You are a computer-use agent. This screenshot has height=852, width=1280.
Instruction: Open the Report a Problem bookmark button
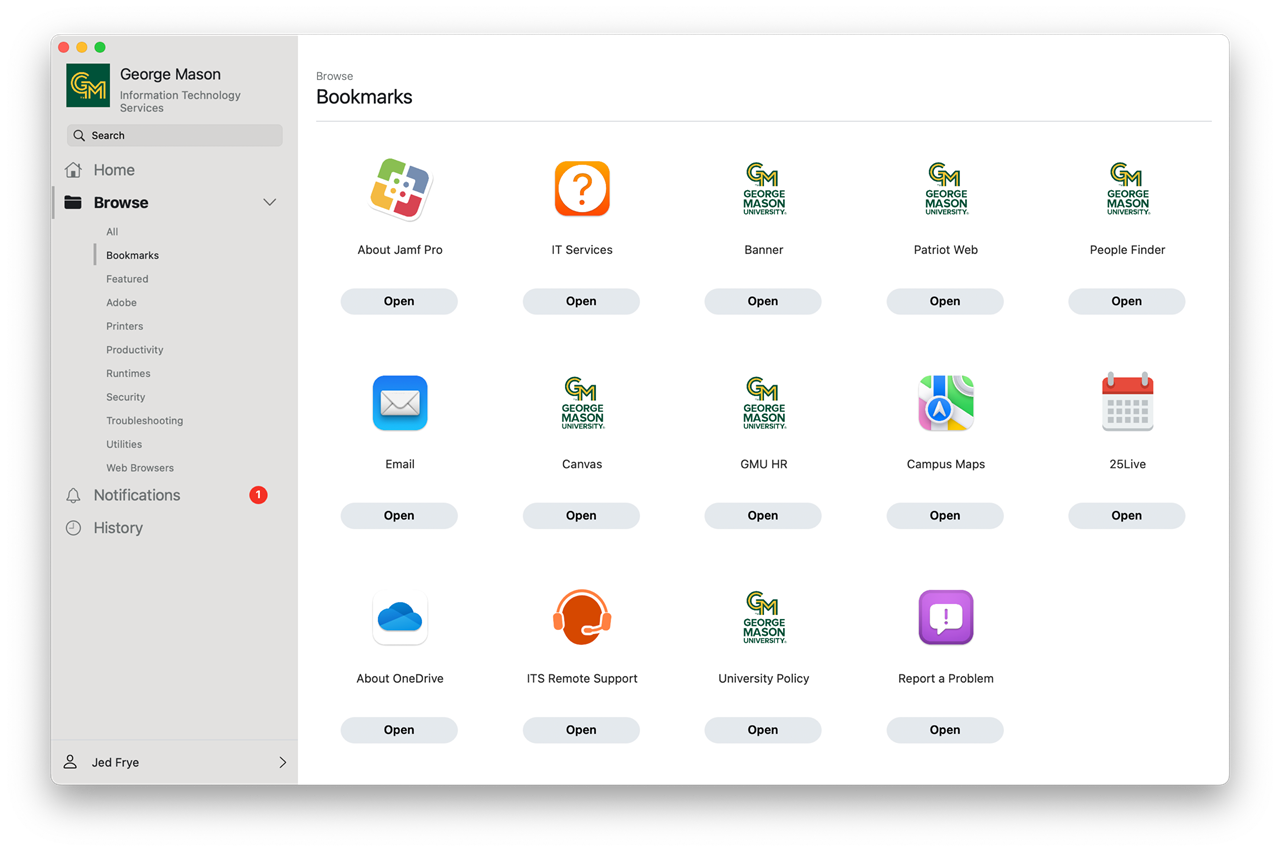point(945,730)
